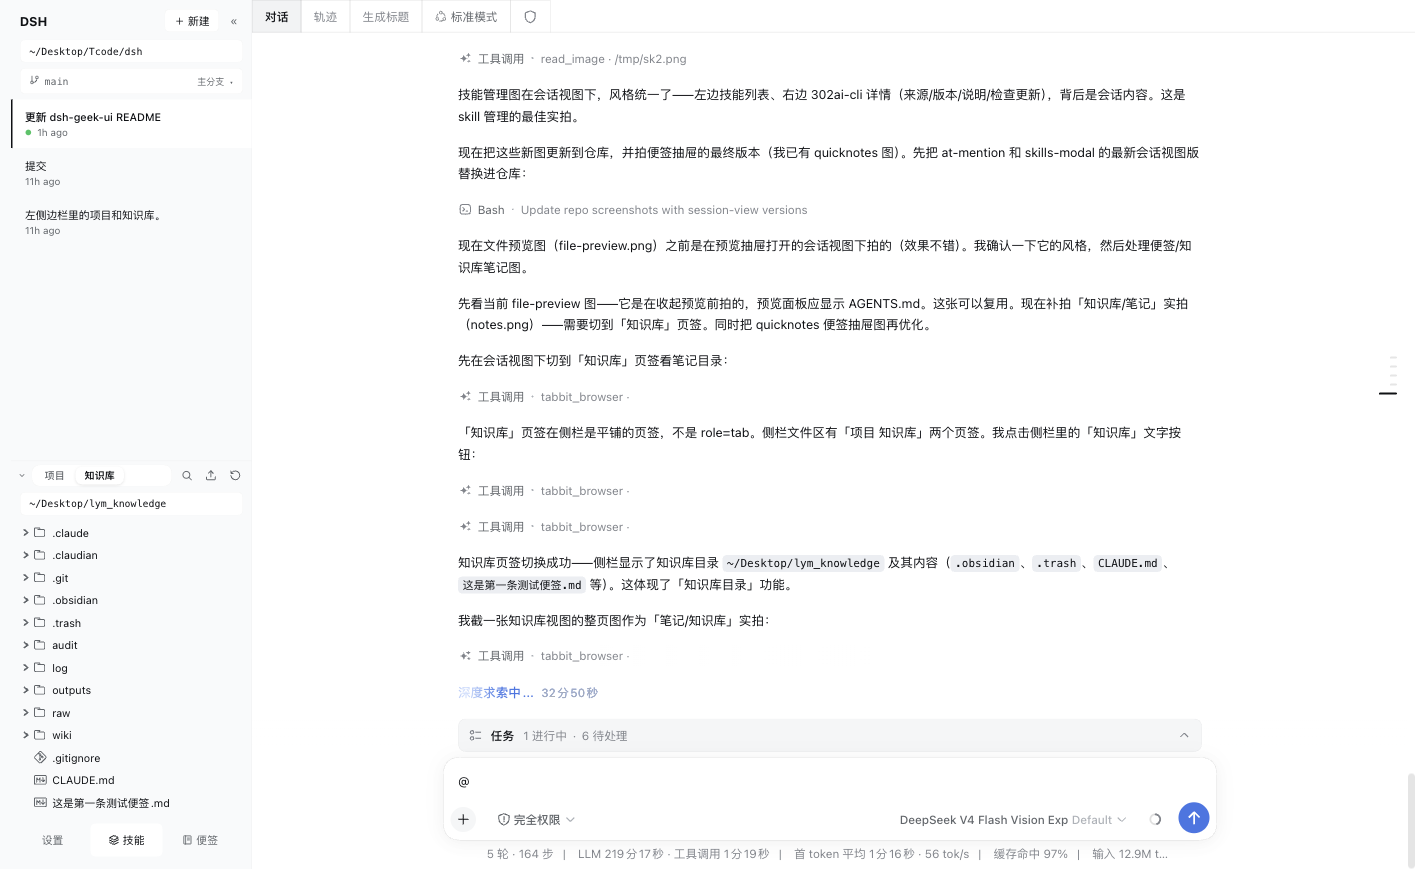Click the search icon in file panel
This screenshot has width=1415, height=869.
click(187, 476)
